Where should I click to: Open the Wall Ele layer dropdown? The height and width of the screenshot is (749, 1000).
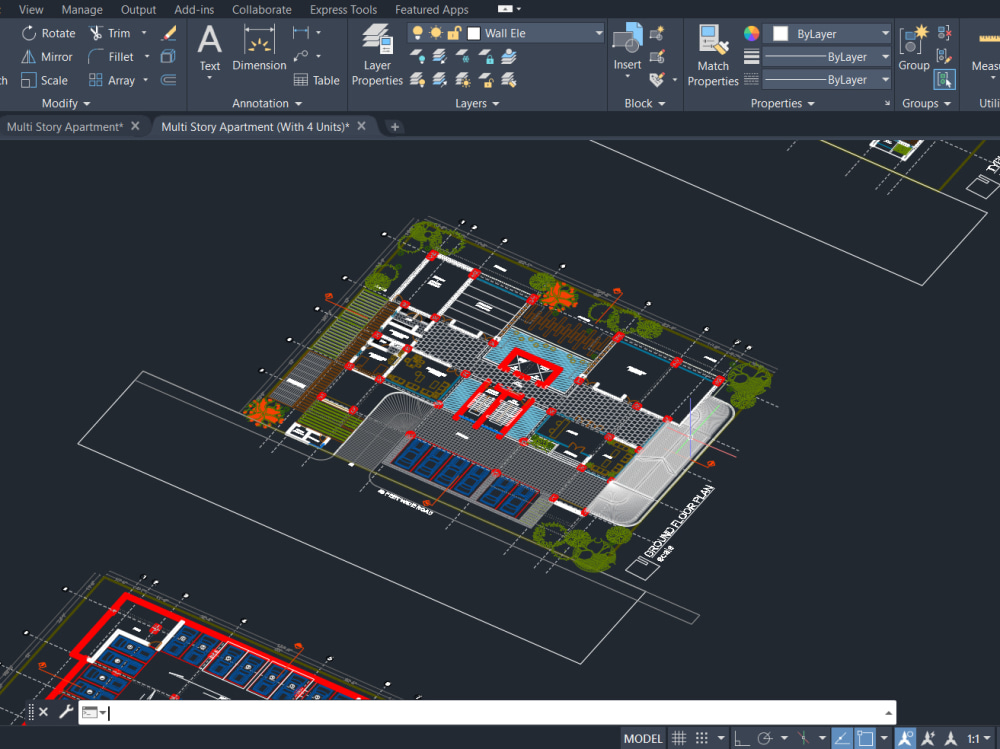[599, 31]
